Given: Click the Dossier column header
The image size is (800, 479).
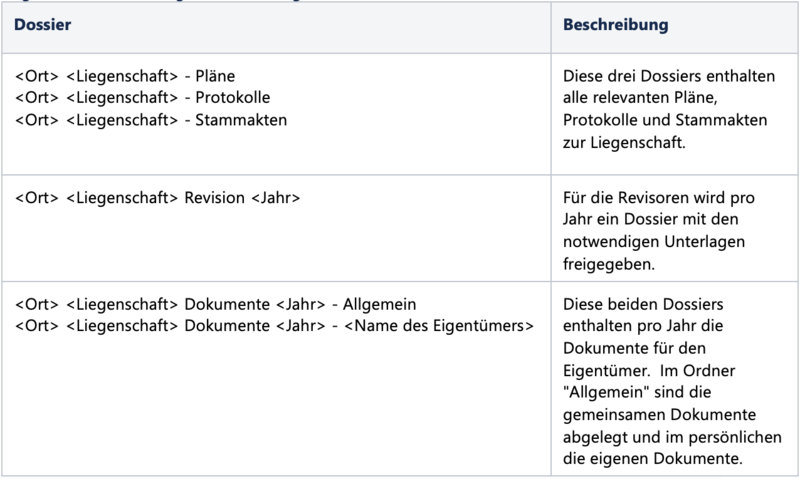Looking at the screenshot, I should pyautogui.click(x=42, y=24).
